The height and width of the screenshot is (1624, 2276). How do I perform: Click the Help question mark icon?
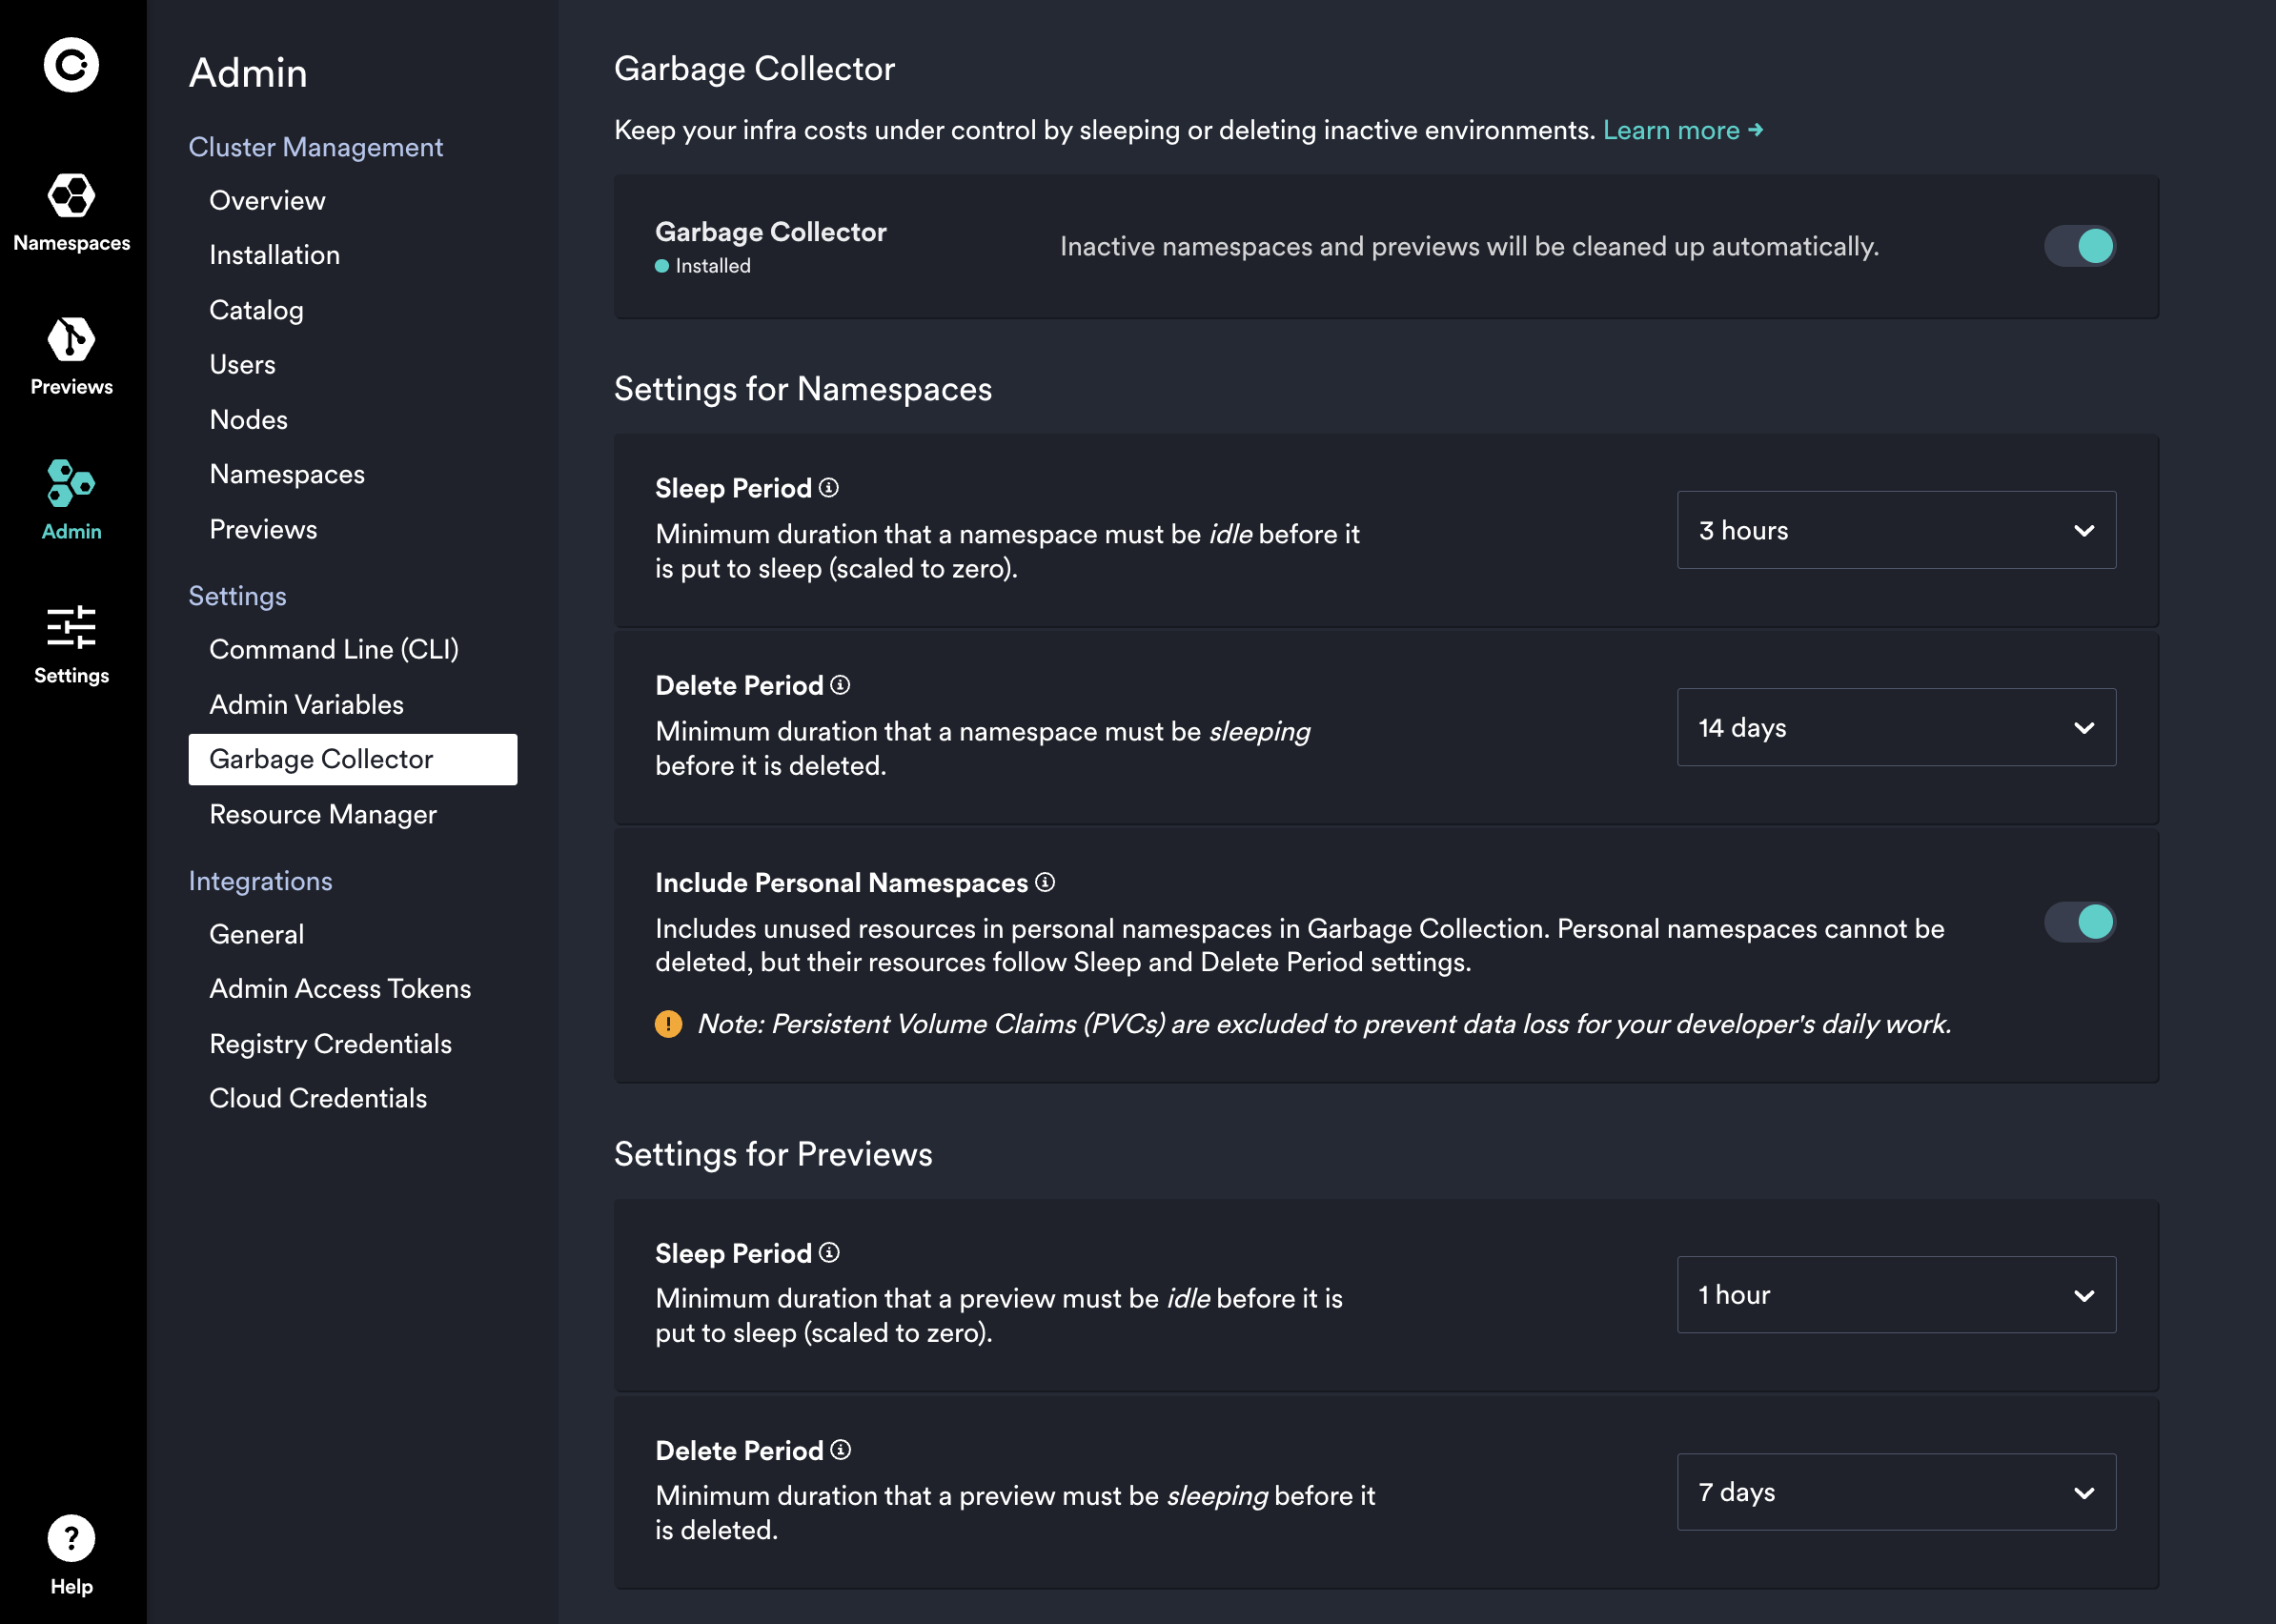tap(70, 1538)
